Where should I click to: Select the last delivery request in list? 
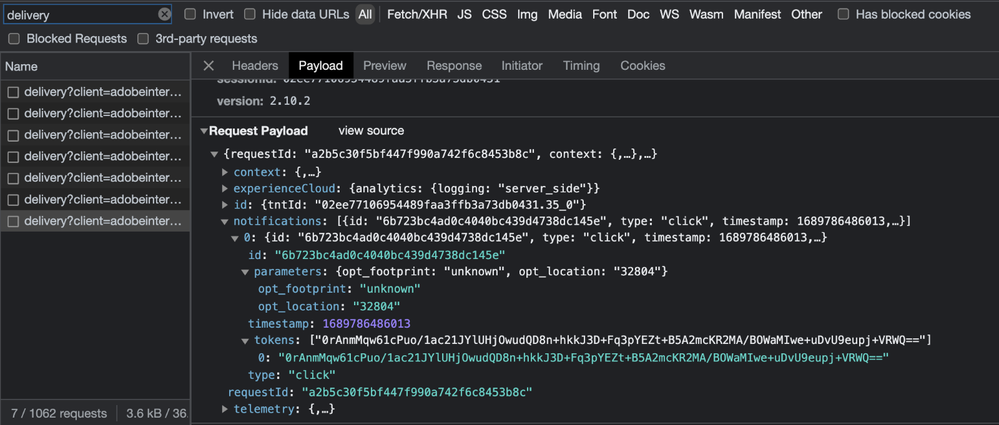pyautogui.click(x=102, y=221)
